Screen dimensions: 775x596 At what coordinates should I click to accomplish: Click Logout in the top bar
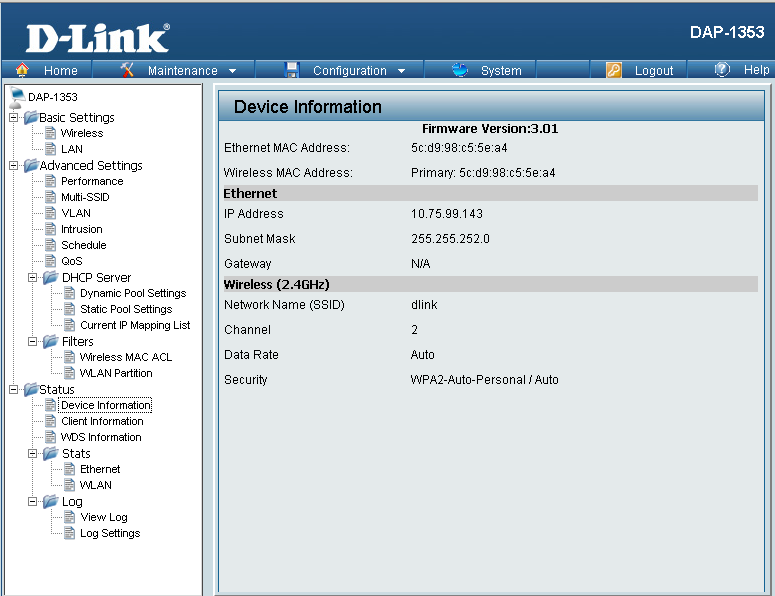click(654, 71)
